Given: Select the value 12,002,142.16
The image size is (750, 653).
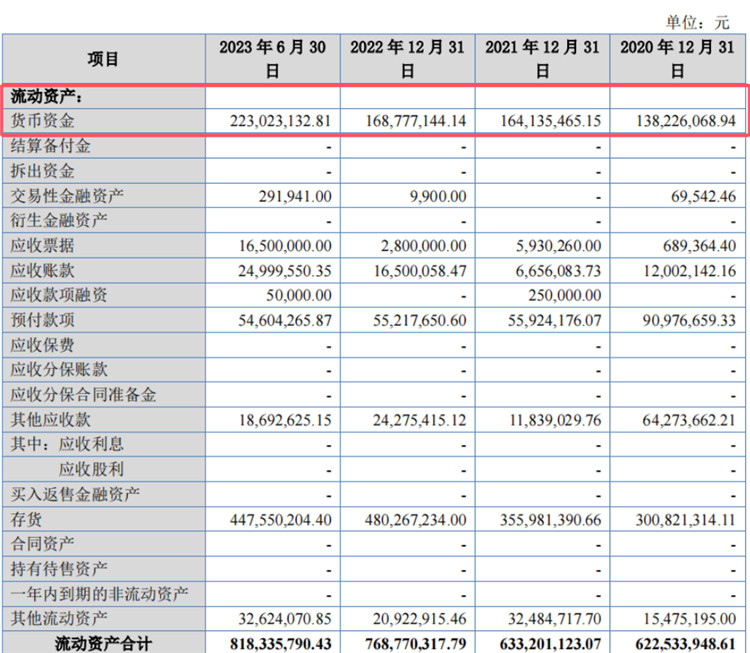Looking at the screenshot, I should (690, 271).
